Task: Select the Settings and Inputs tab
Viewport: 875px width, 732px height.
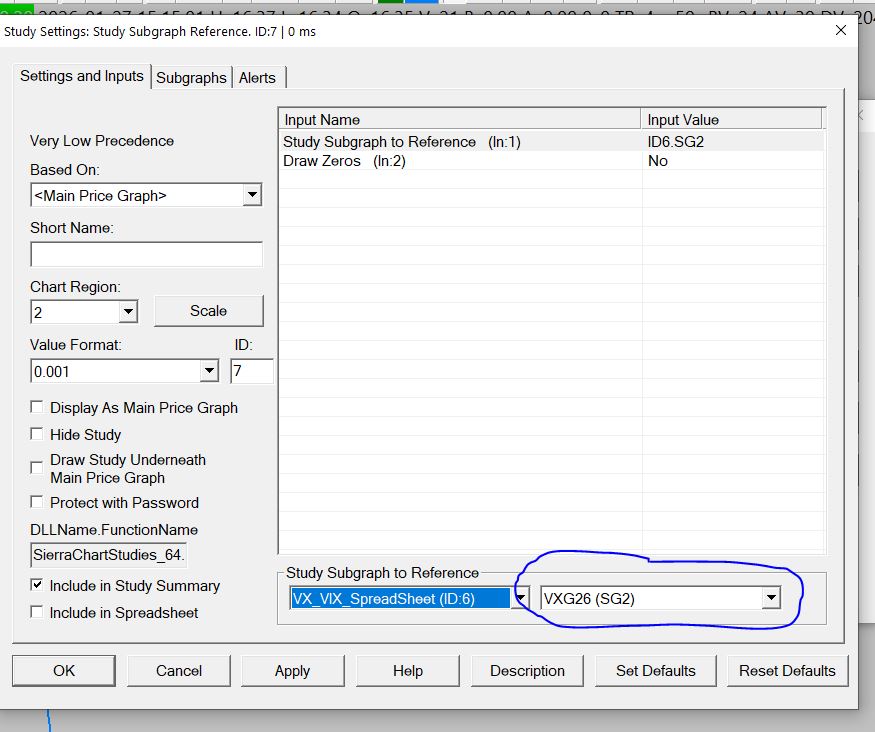Action: click(82, 76)
